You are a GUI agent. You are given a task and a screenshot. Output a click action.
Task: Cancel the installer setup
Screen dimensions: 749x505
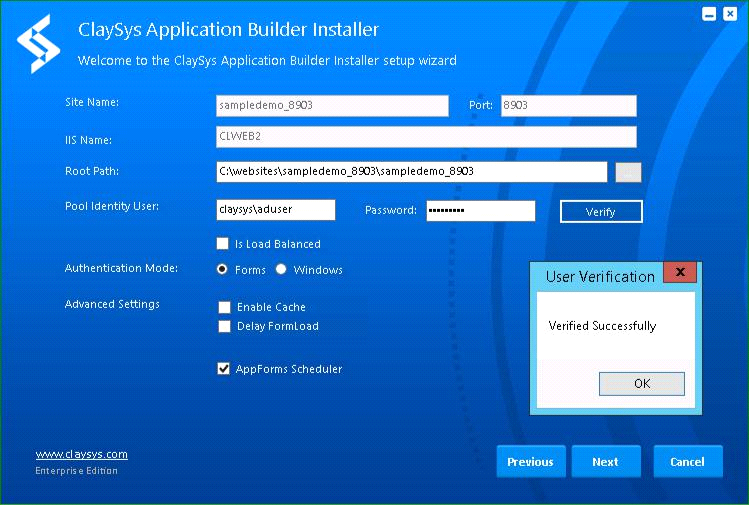pos(687,462)
